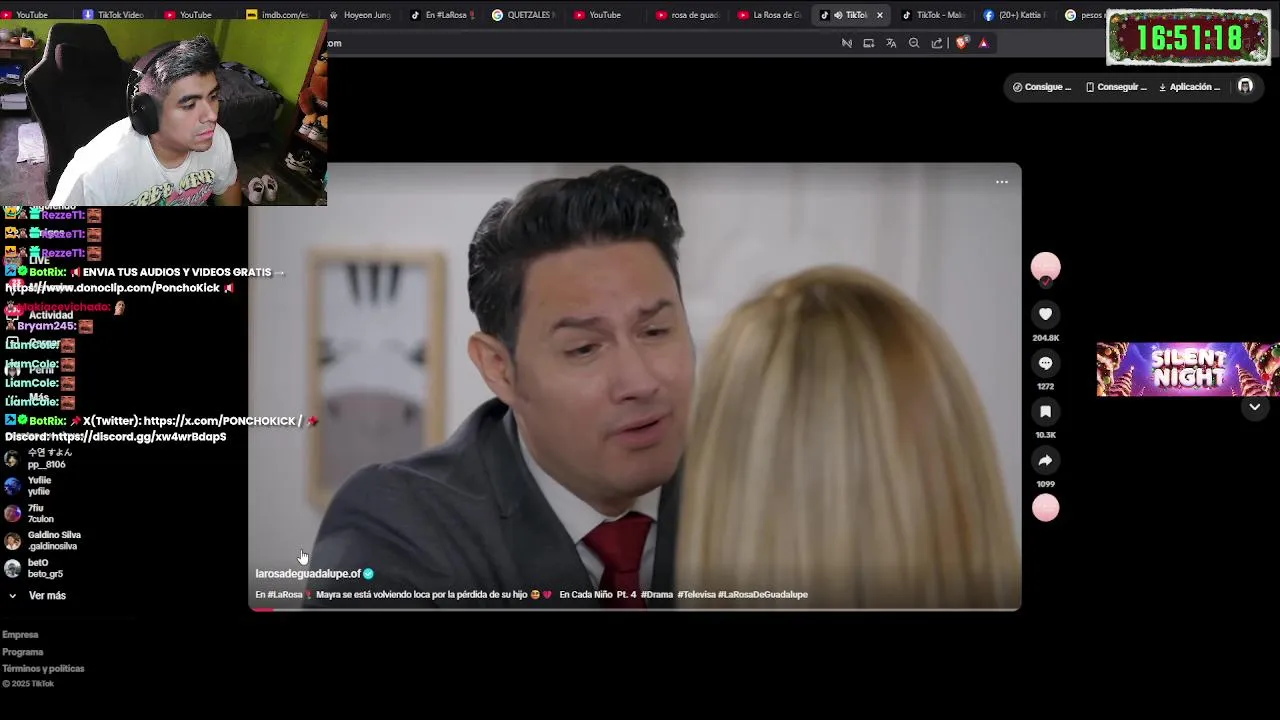
Task: Switch to the TikTok - Mak tab
Action: [x=932, y=15]
